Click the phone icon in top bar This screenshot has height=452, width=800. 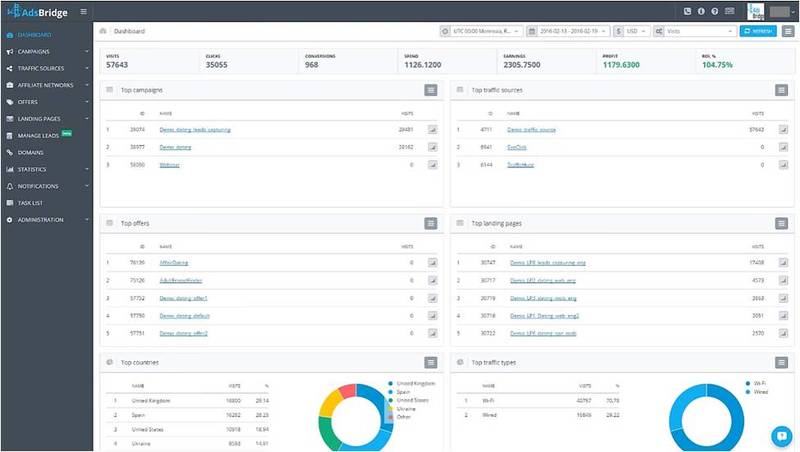(x=687, y=11)
